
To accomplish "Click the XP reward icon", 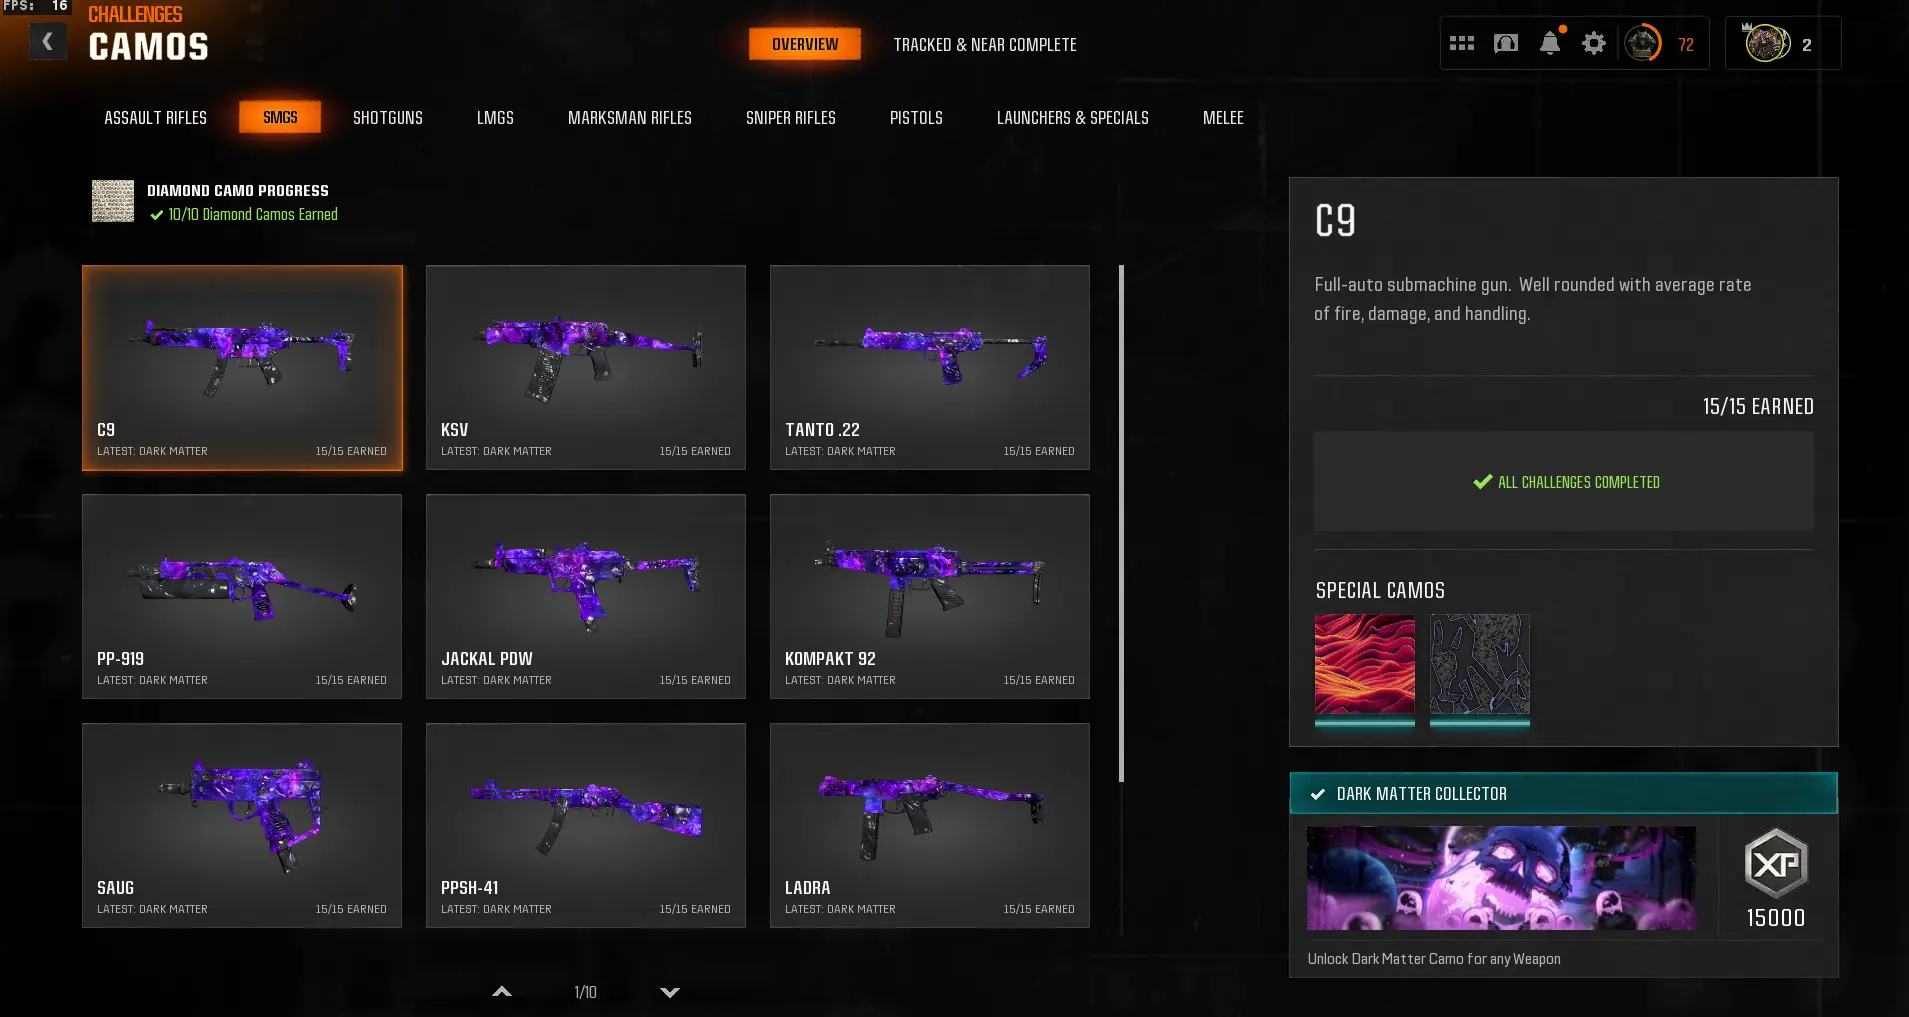I will pos(1776,864).
